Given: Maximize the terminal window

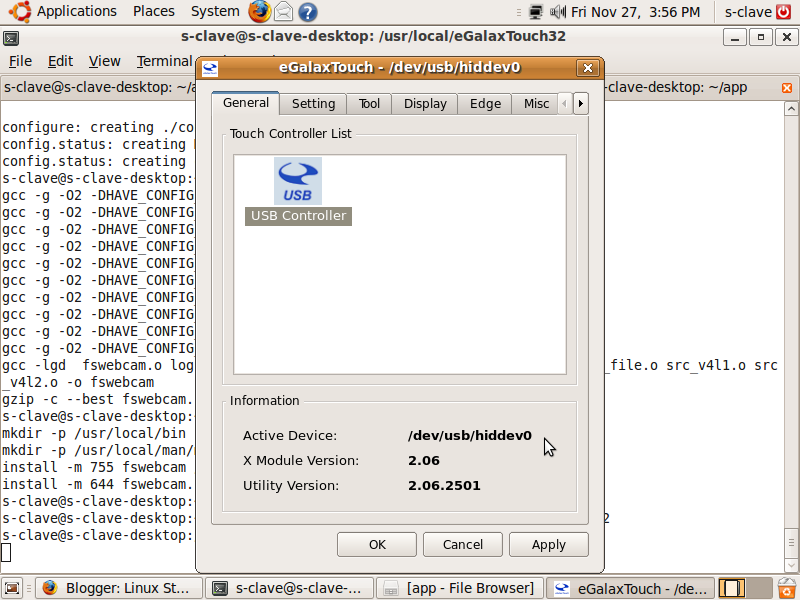Looking at the screenshot, I should 761,37.
